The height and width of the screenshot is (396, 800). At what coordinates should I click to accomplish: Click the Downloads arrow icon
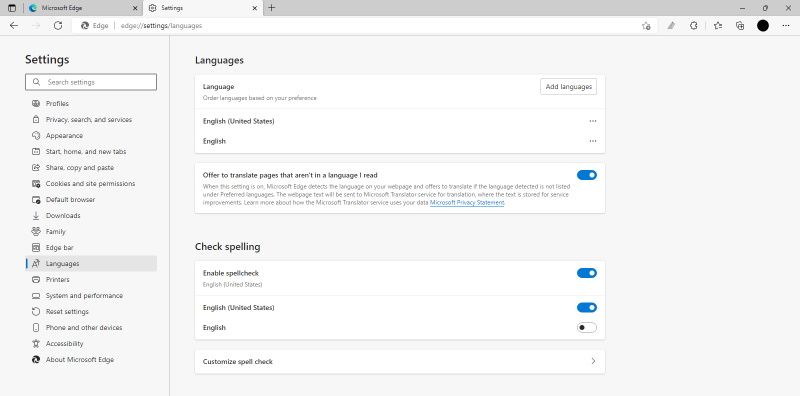point(36,215)
